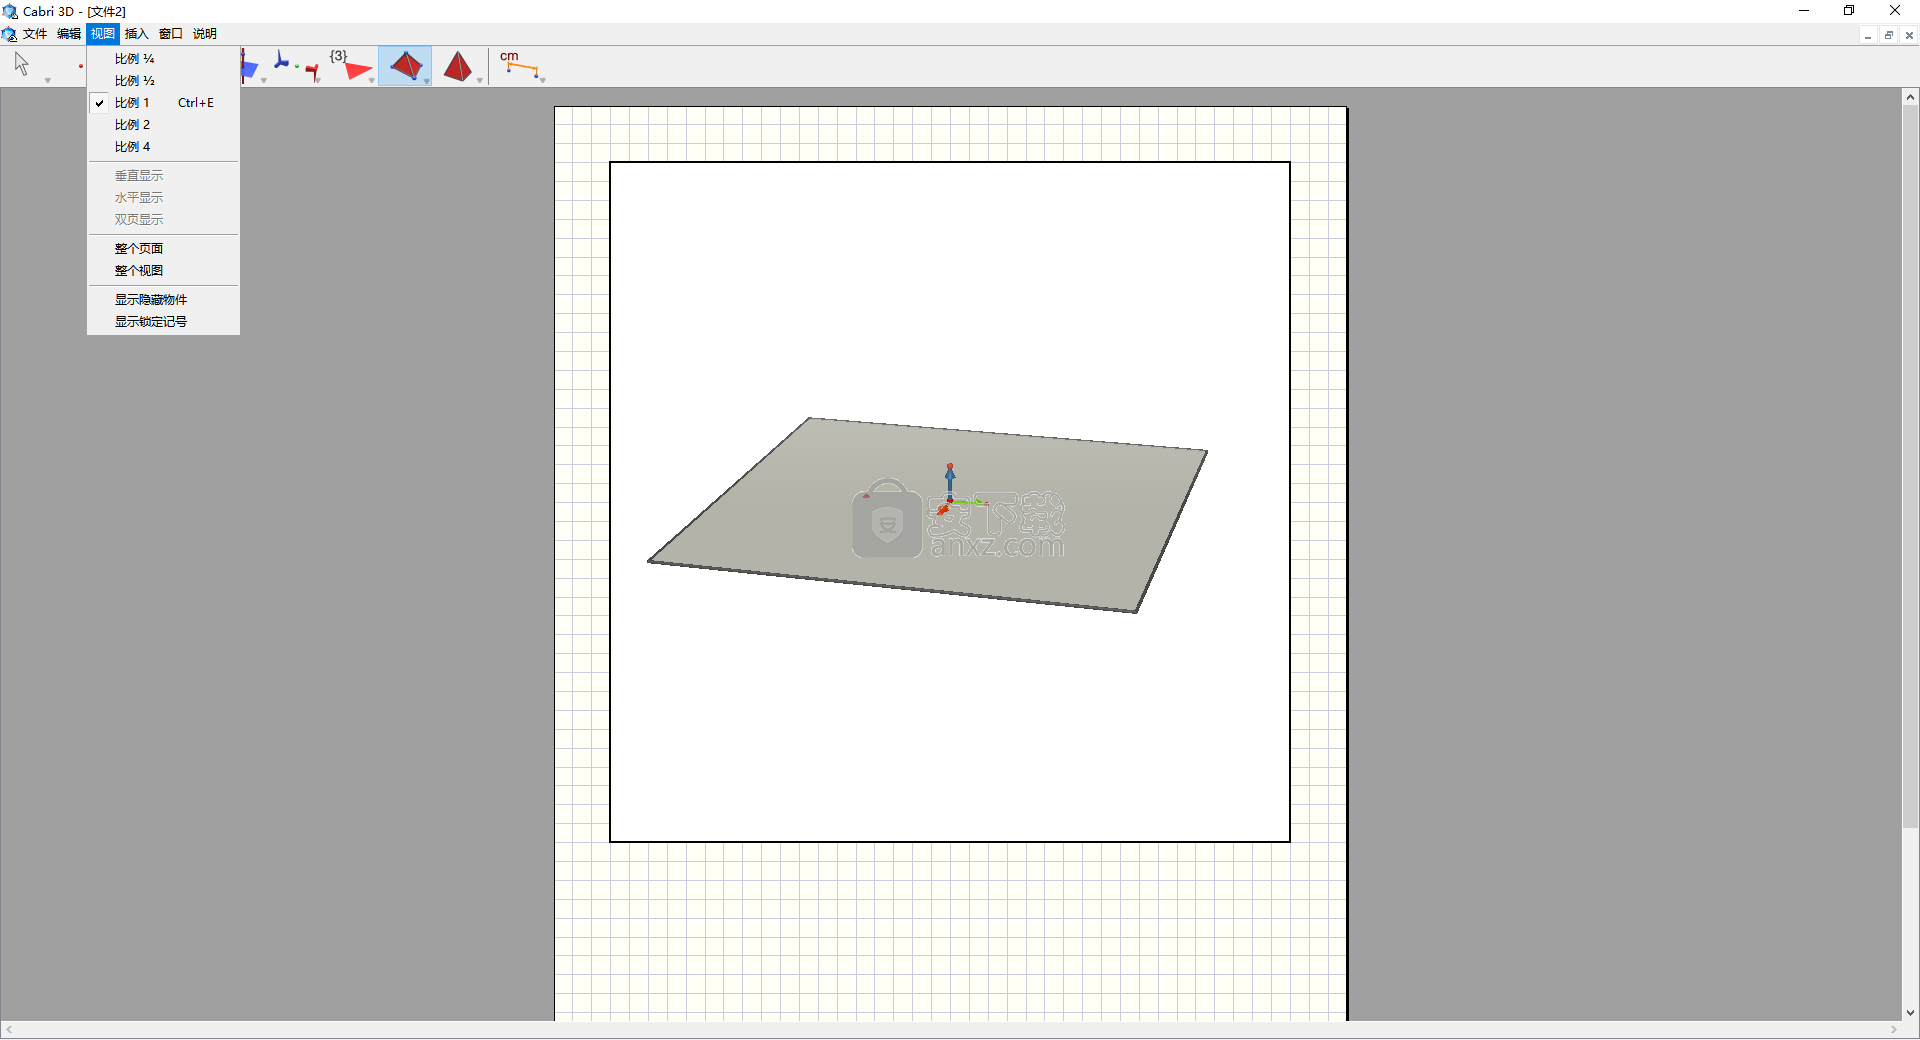Expand the regular polygon dropdown arrow
Screen dimensions: 1920x1040
pyautogui.click(x=372, y=81)
